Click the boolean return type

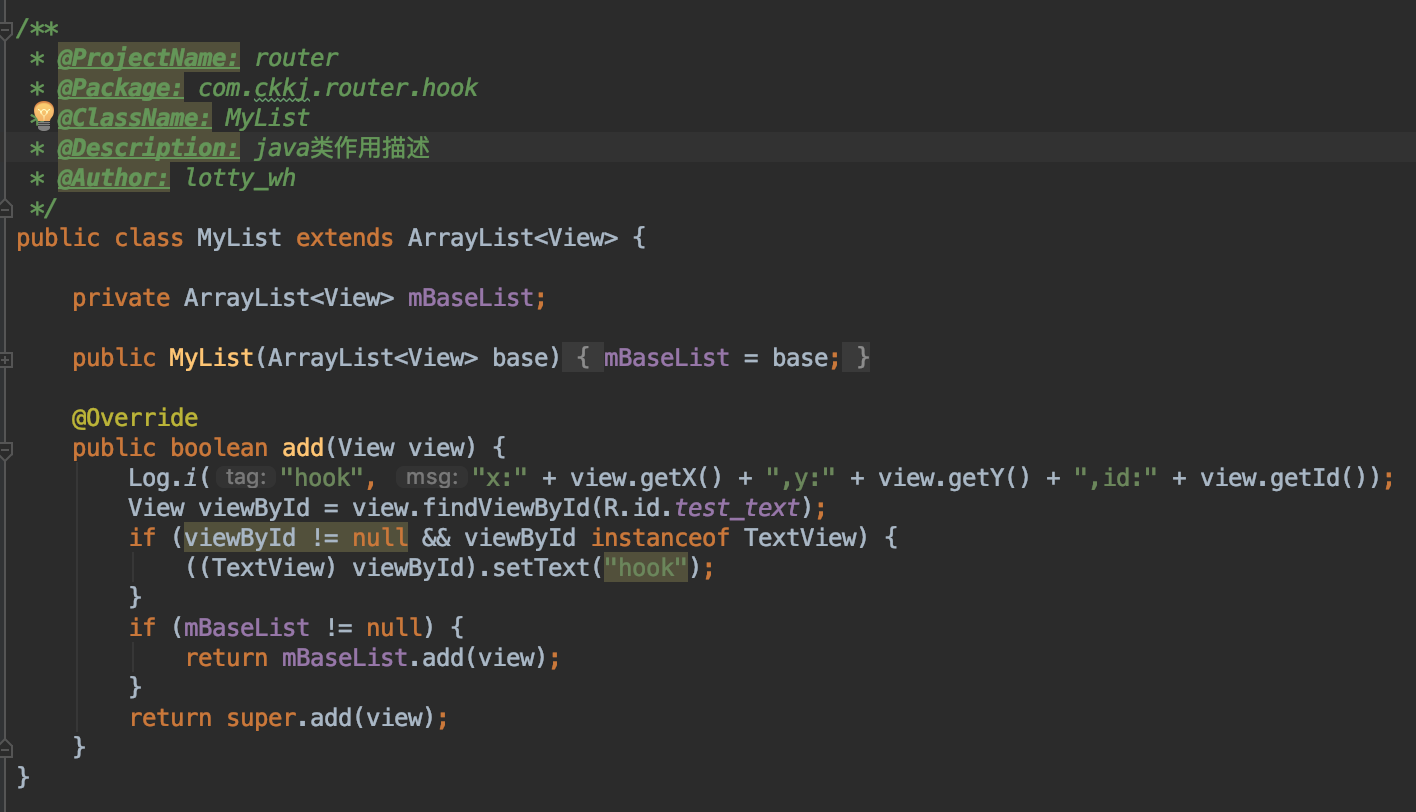tap(219, 448)
